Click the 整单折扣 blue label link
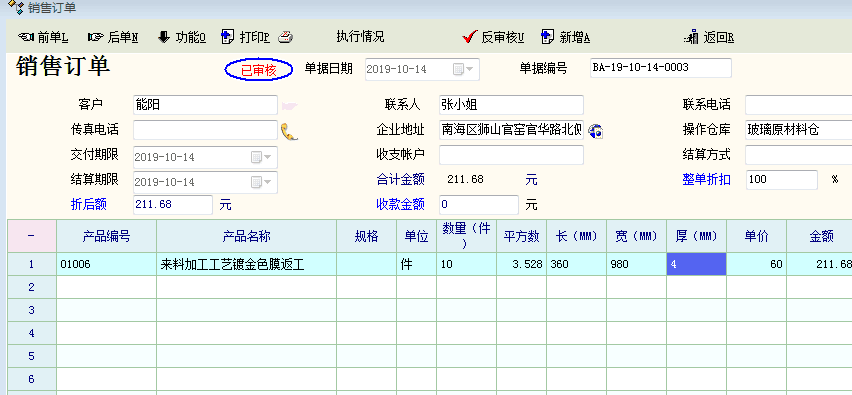Screen dimensions: 852x395 pyautogui.click(x=706, y=180)
